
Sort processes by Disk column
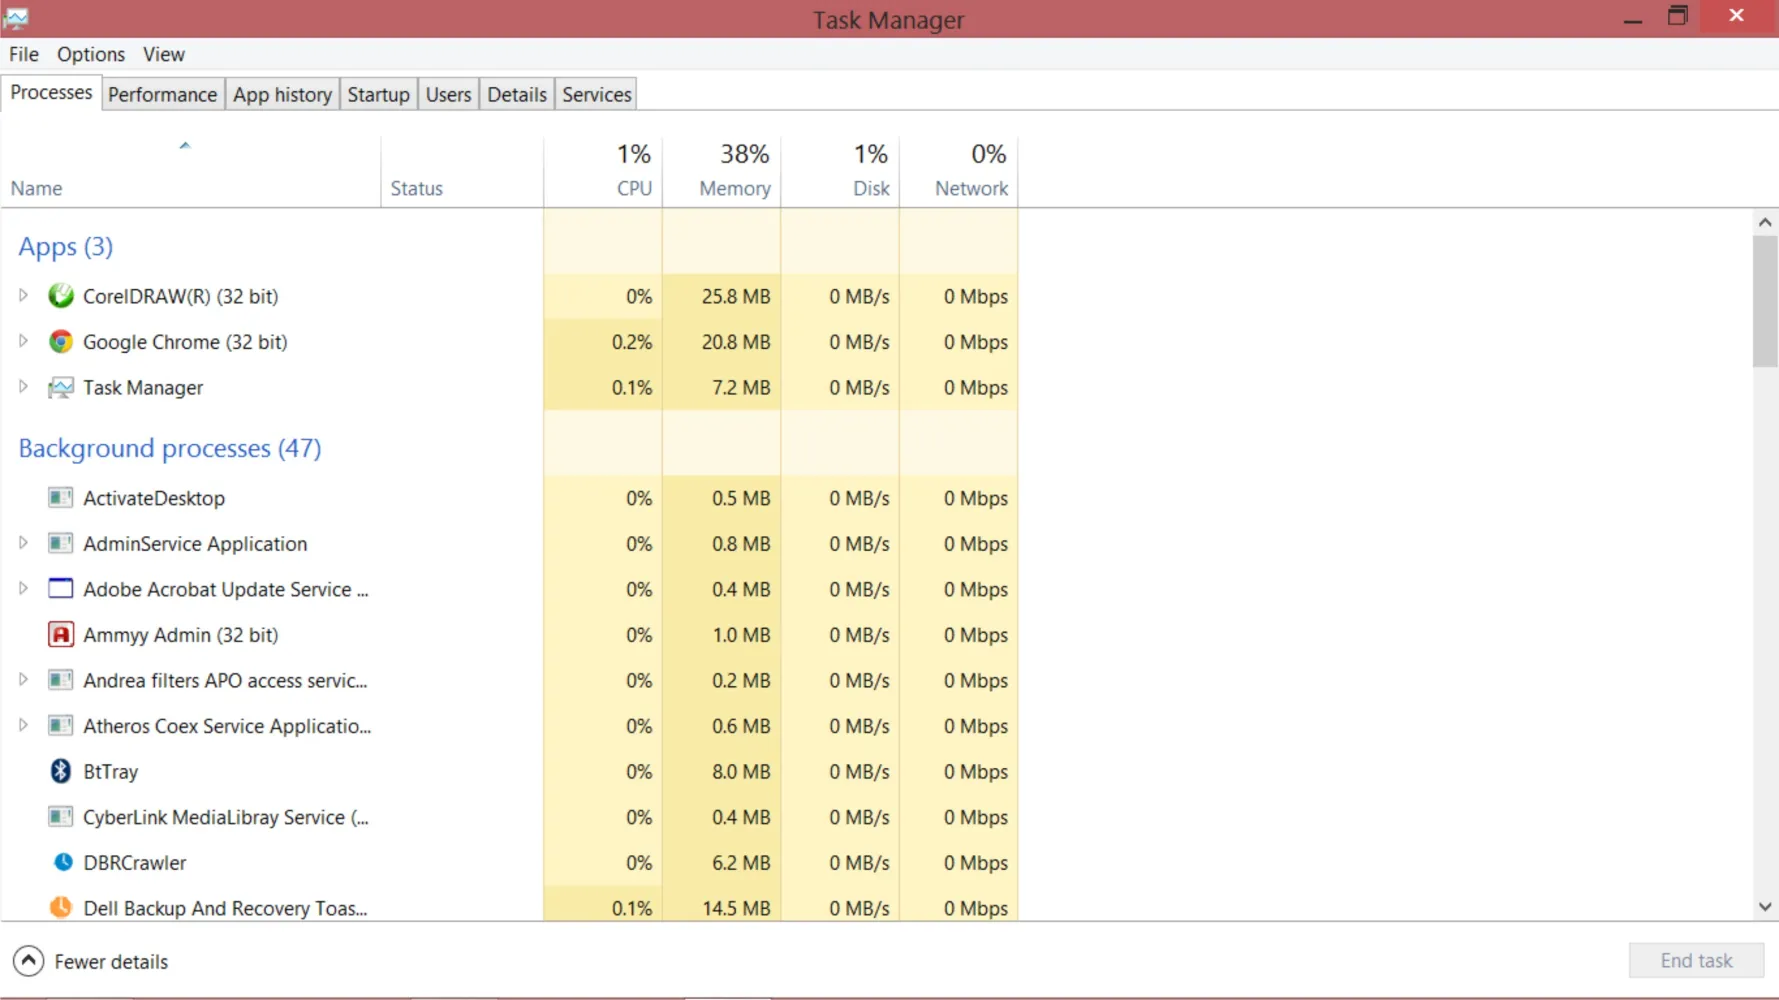(840, 172)
